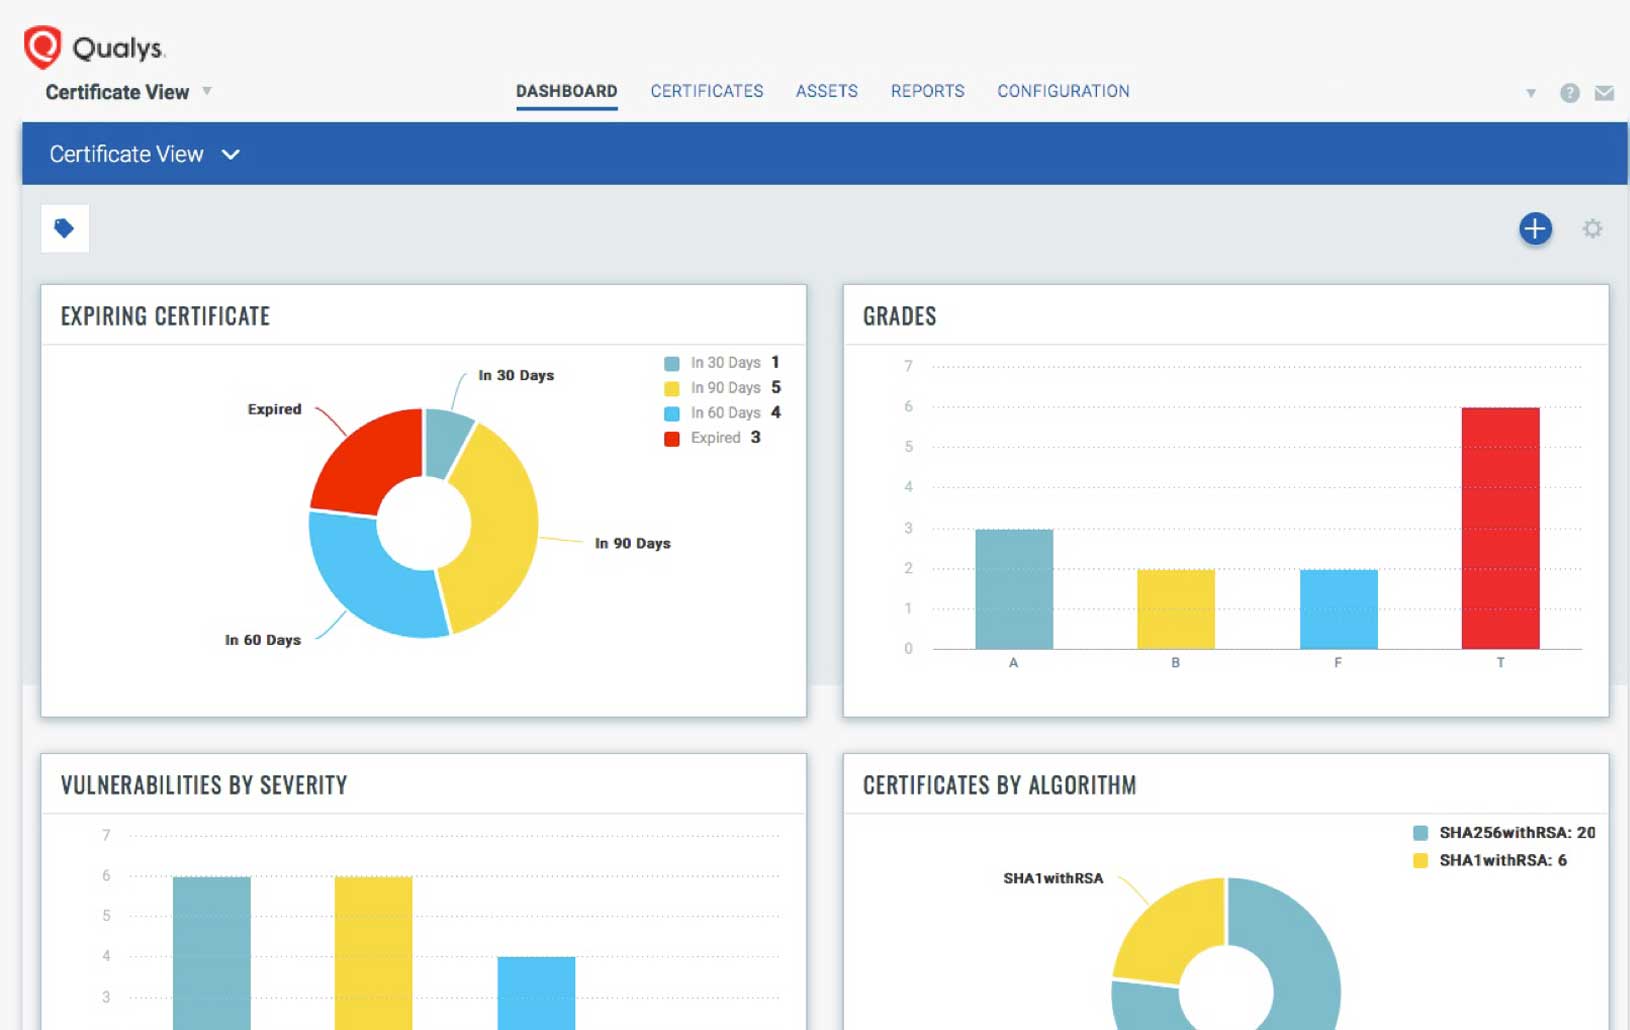1630x1030 pixels.
Task: Click the tag icon below the blue bar
Action: pos(64,227)
